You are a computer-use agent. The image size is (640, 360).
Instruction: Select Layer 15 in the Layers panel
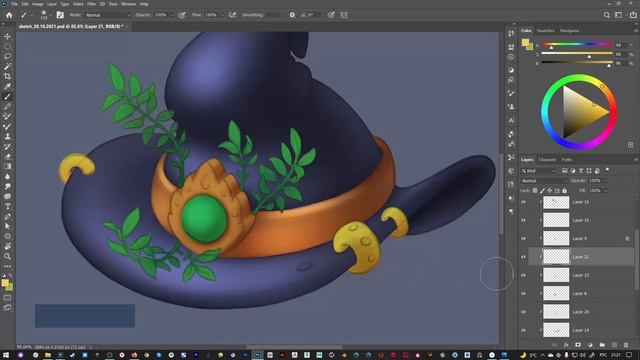tap(581, 275)
